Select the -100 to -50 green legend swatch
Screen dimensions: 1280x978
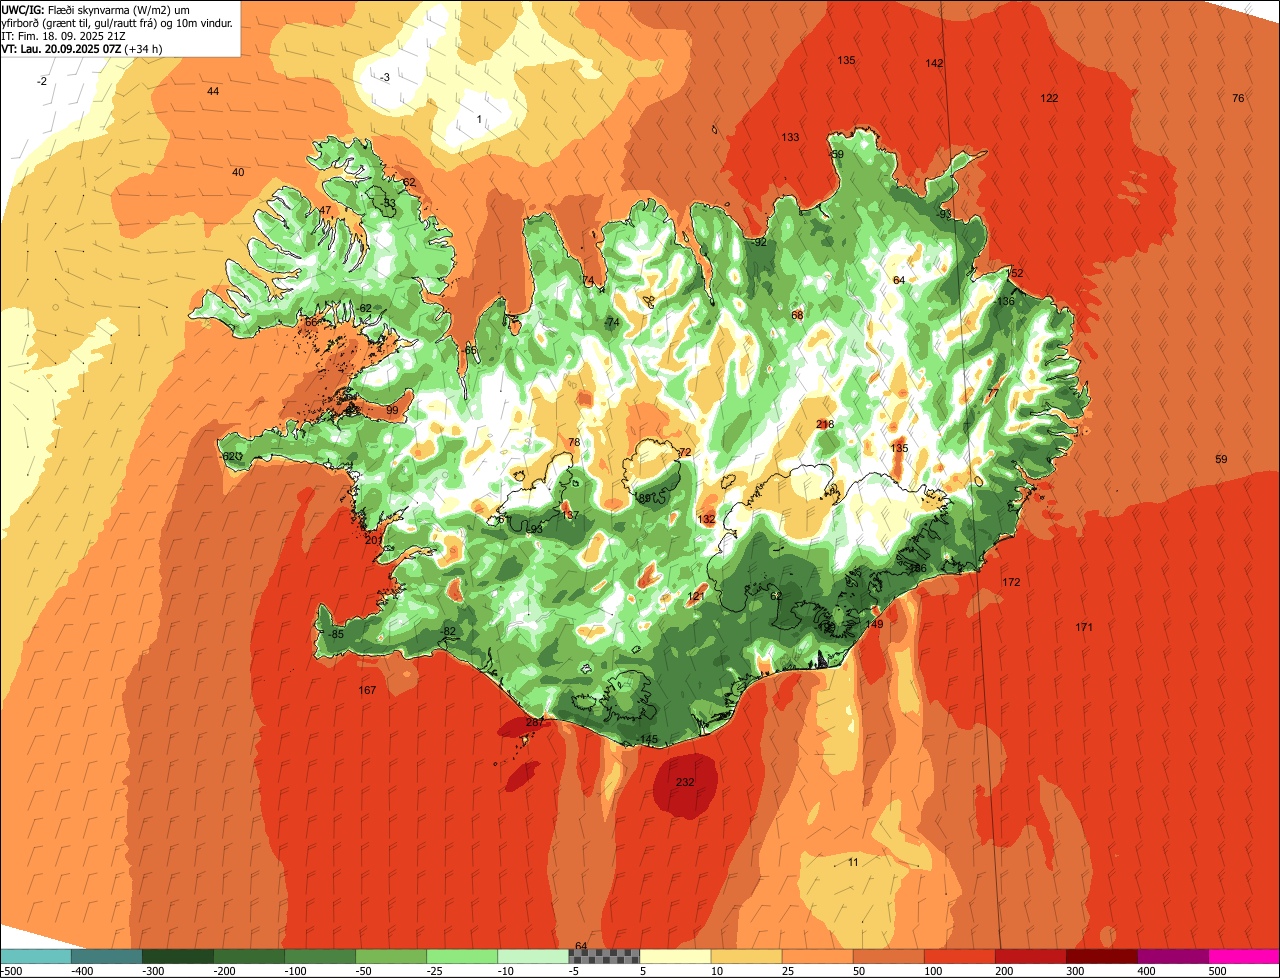coord(320,956)
